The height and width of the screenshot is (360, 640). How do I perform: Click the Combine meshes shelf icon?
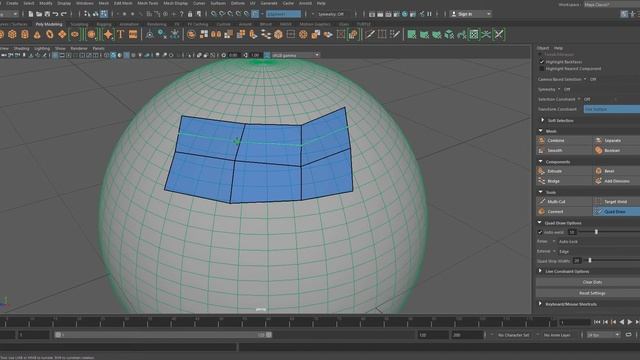pos(191,35)
